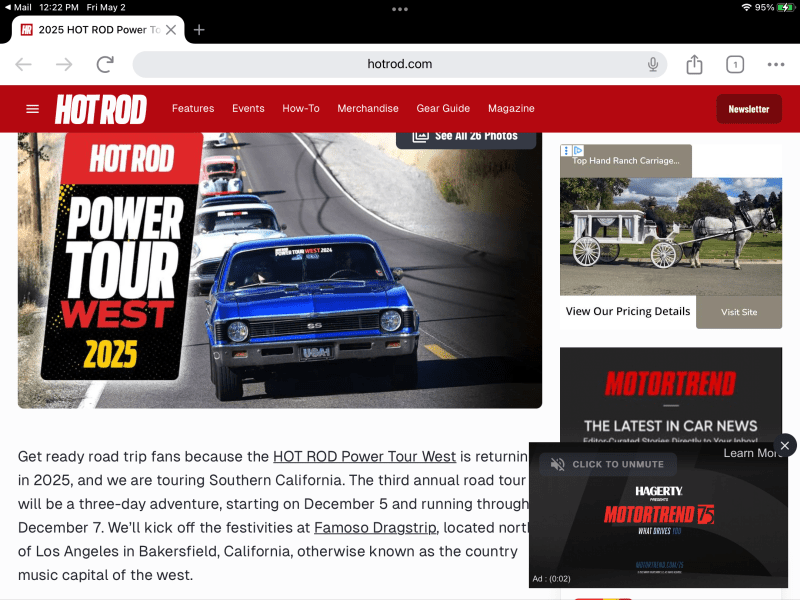Open the MotorTrend car news banner
Screen dimensions: 800x600
point(670,395)
